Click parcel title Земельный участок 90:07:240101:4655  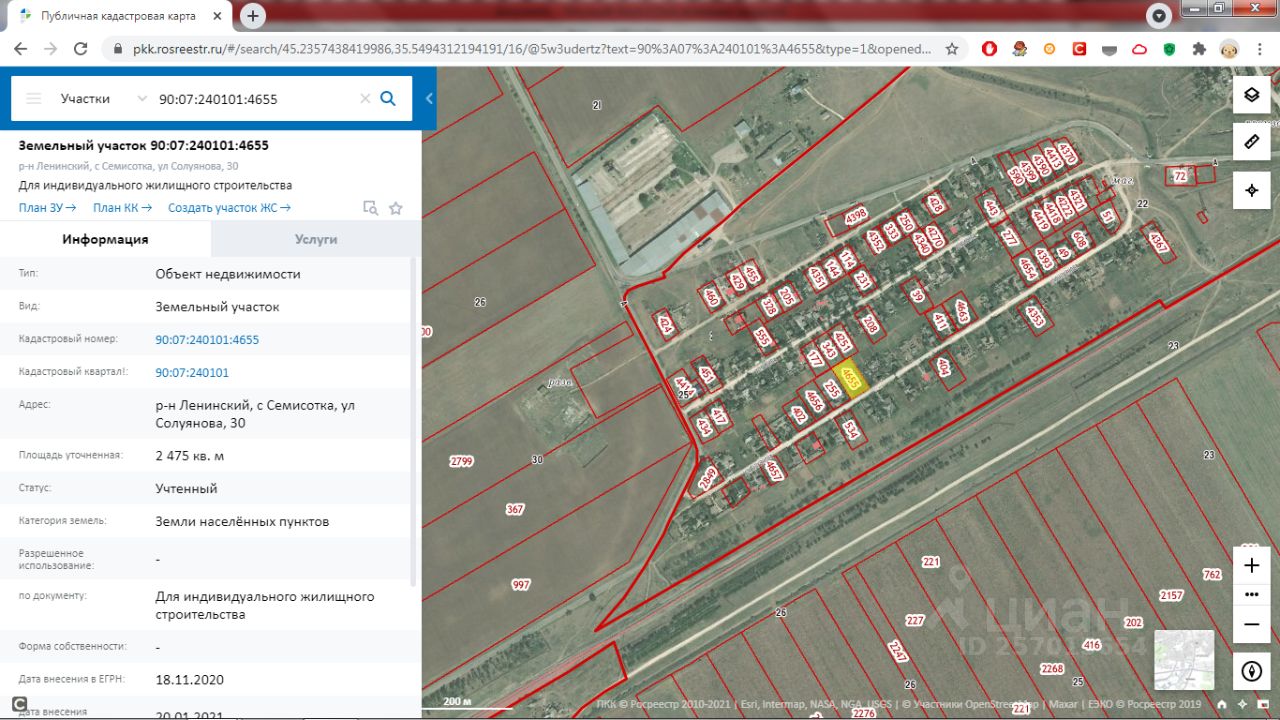[143, 146]
